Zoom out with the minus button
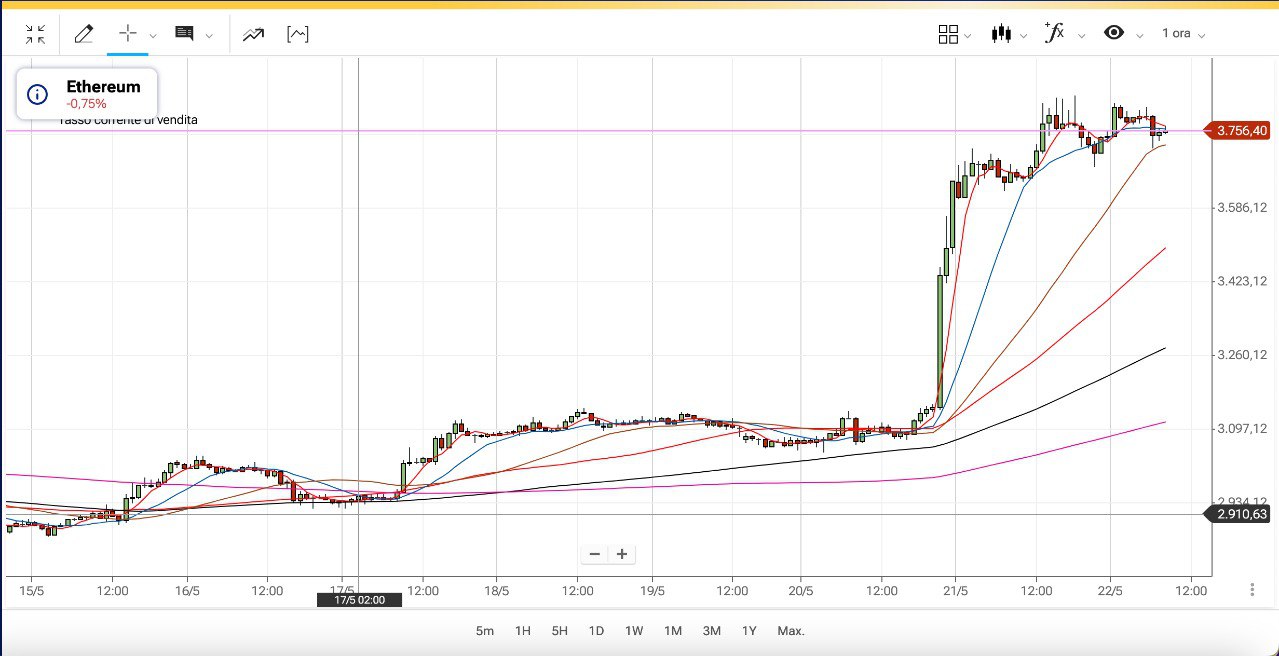The height and width of the screenshot is (656, 1279). click(x=595, y=554)
